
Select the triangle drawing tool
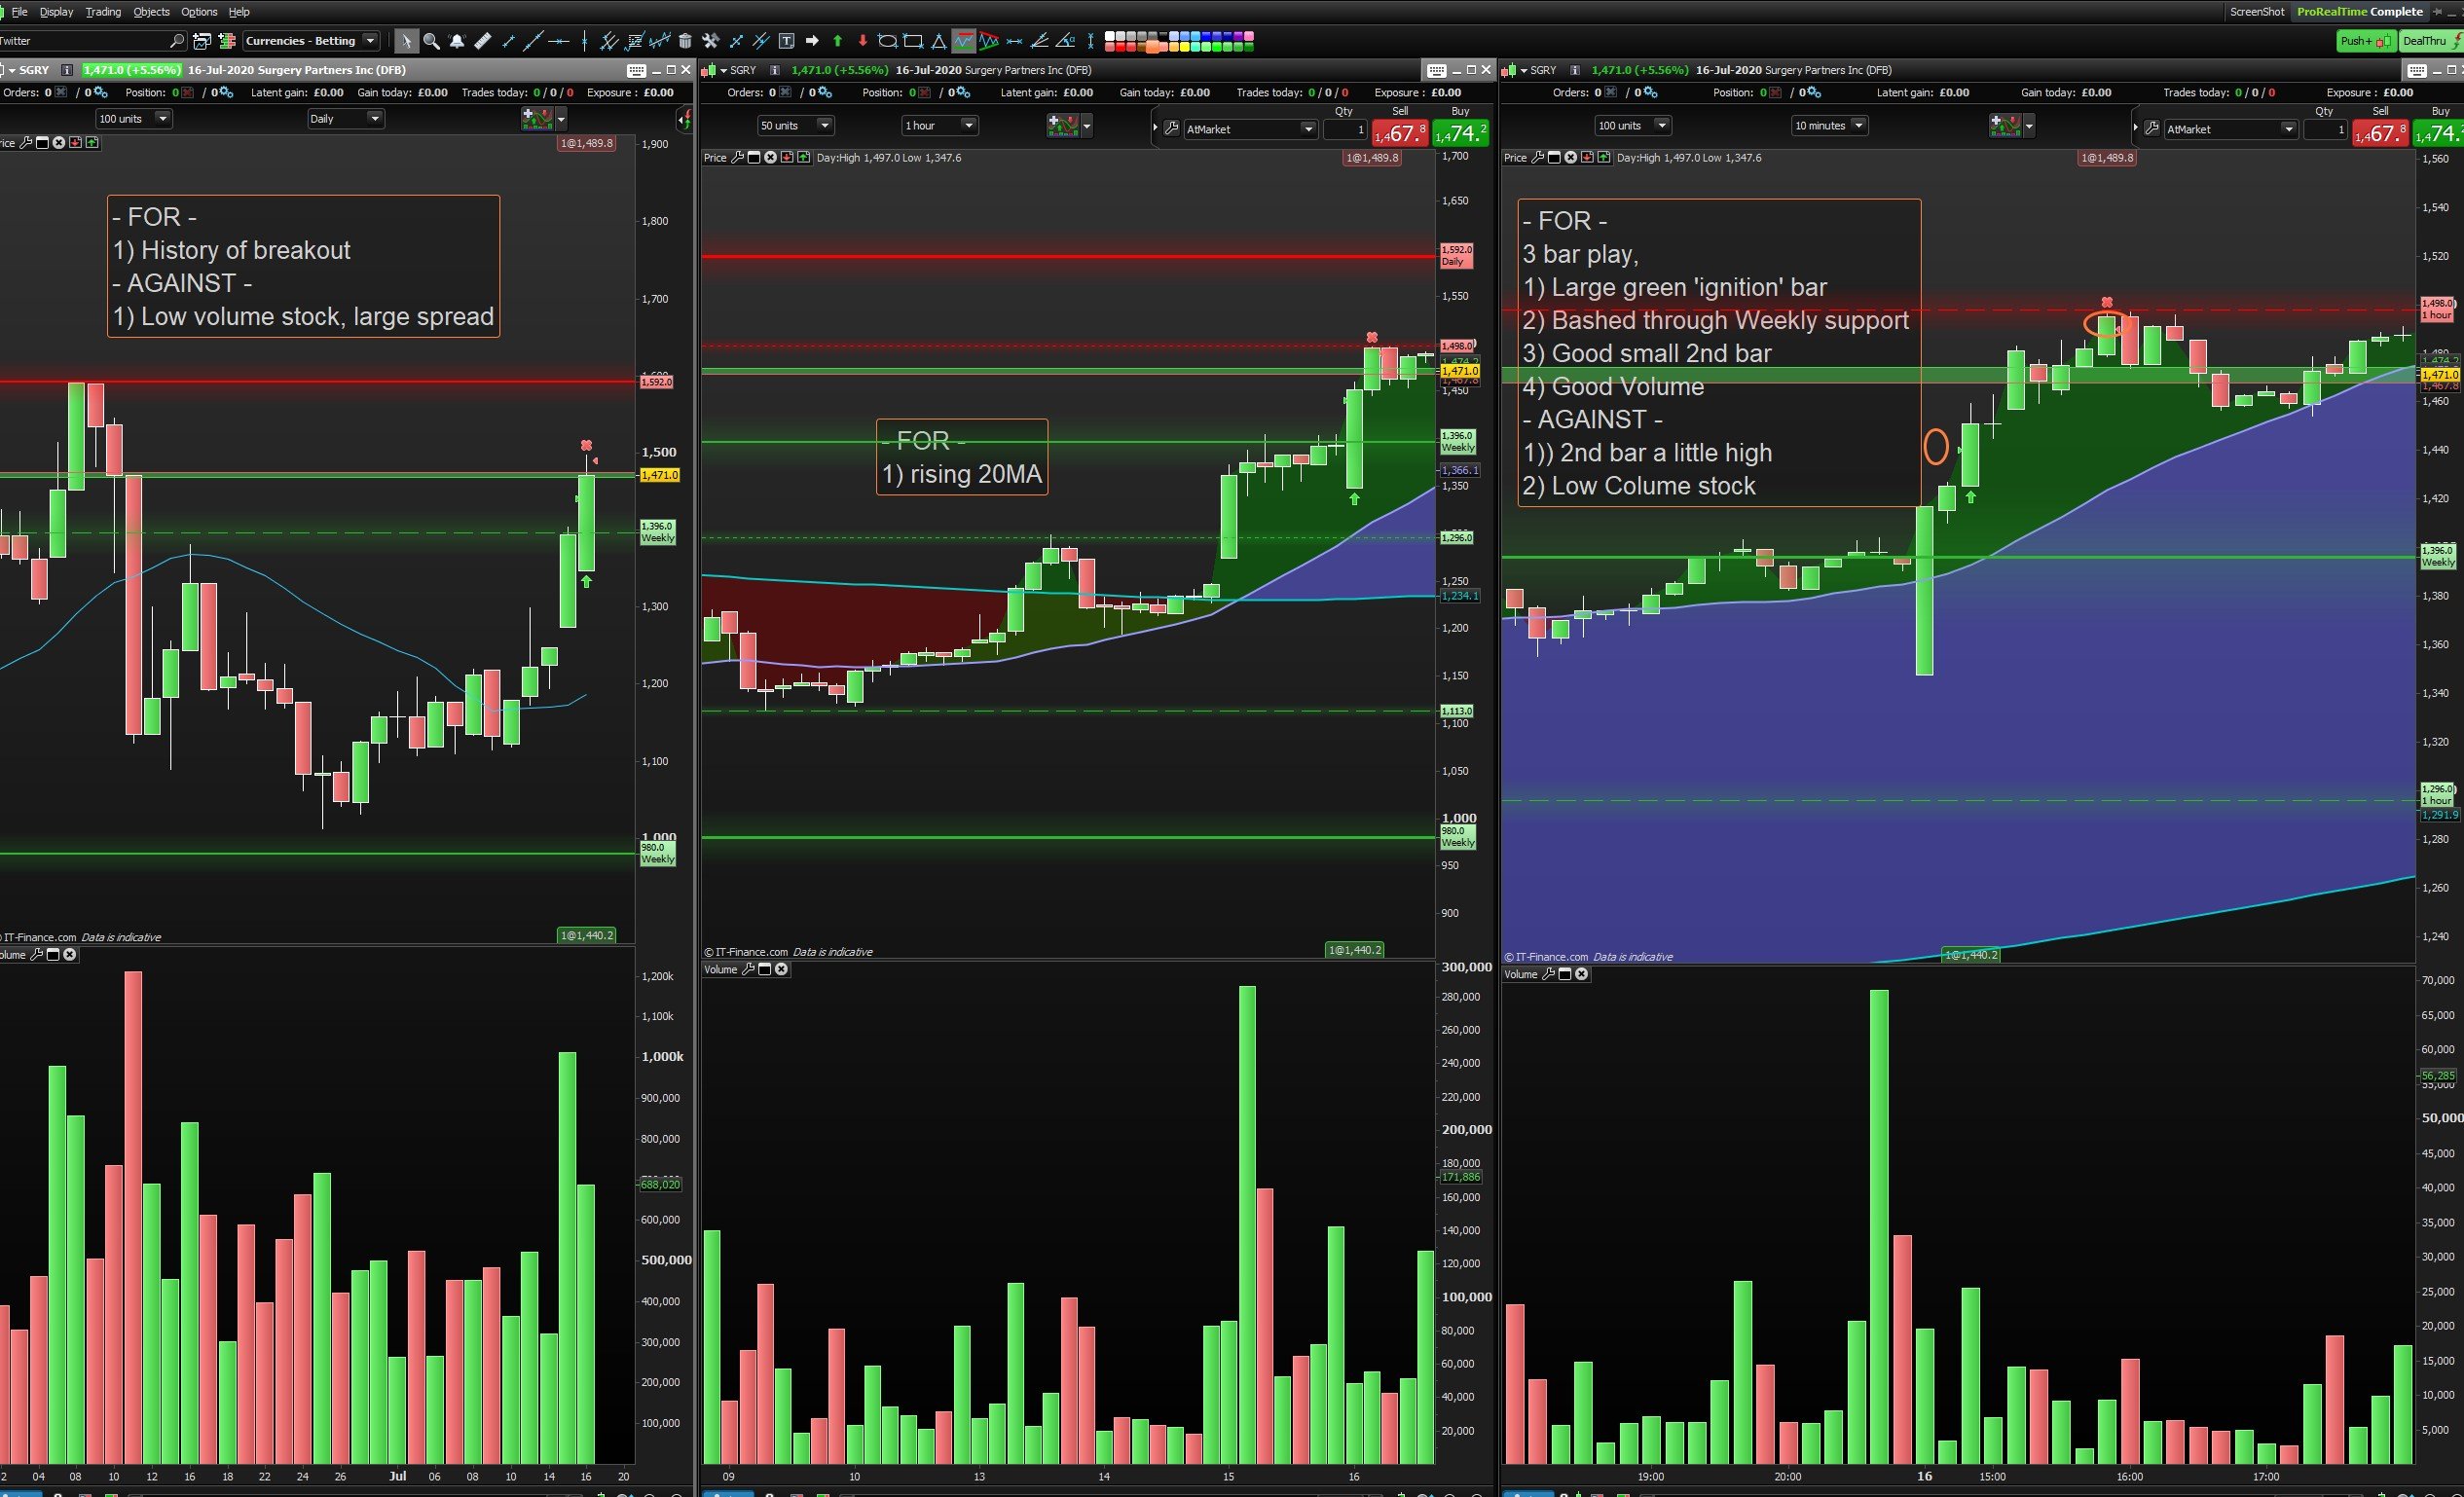tap(938, 41)
